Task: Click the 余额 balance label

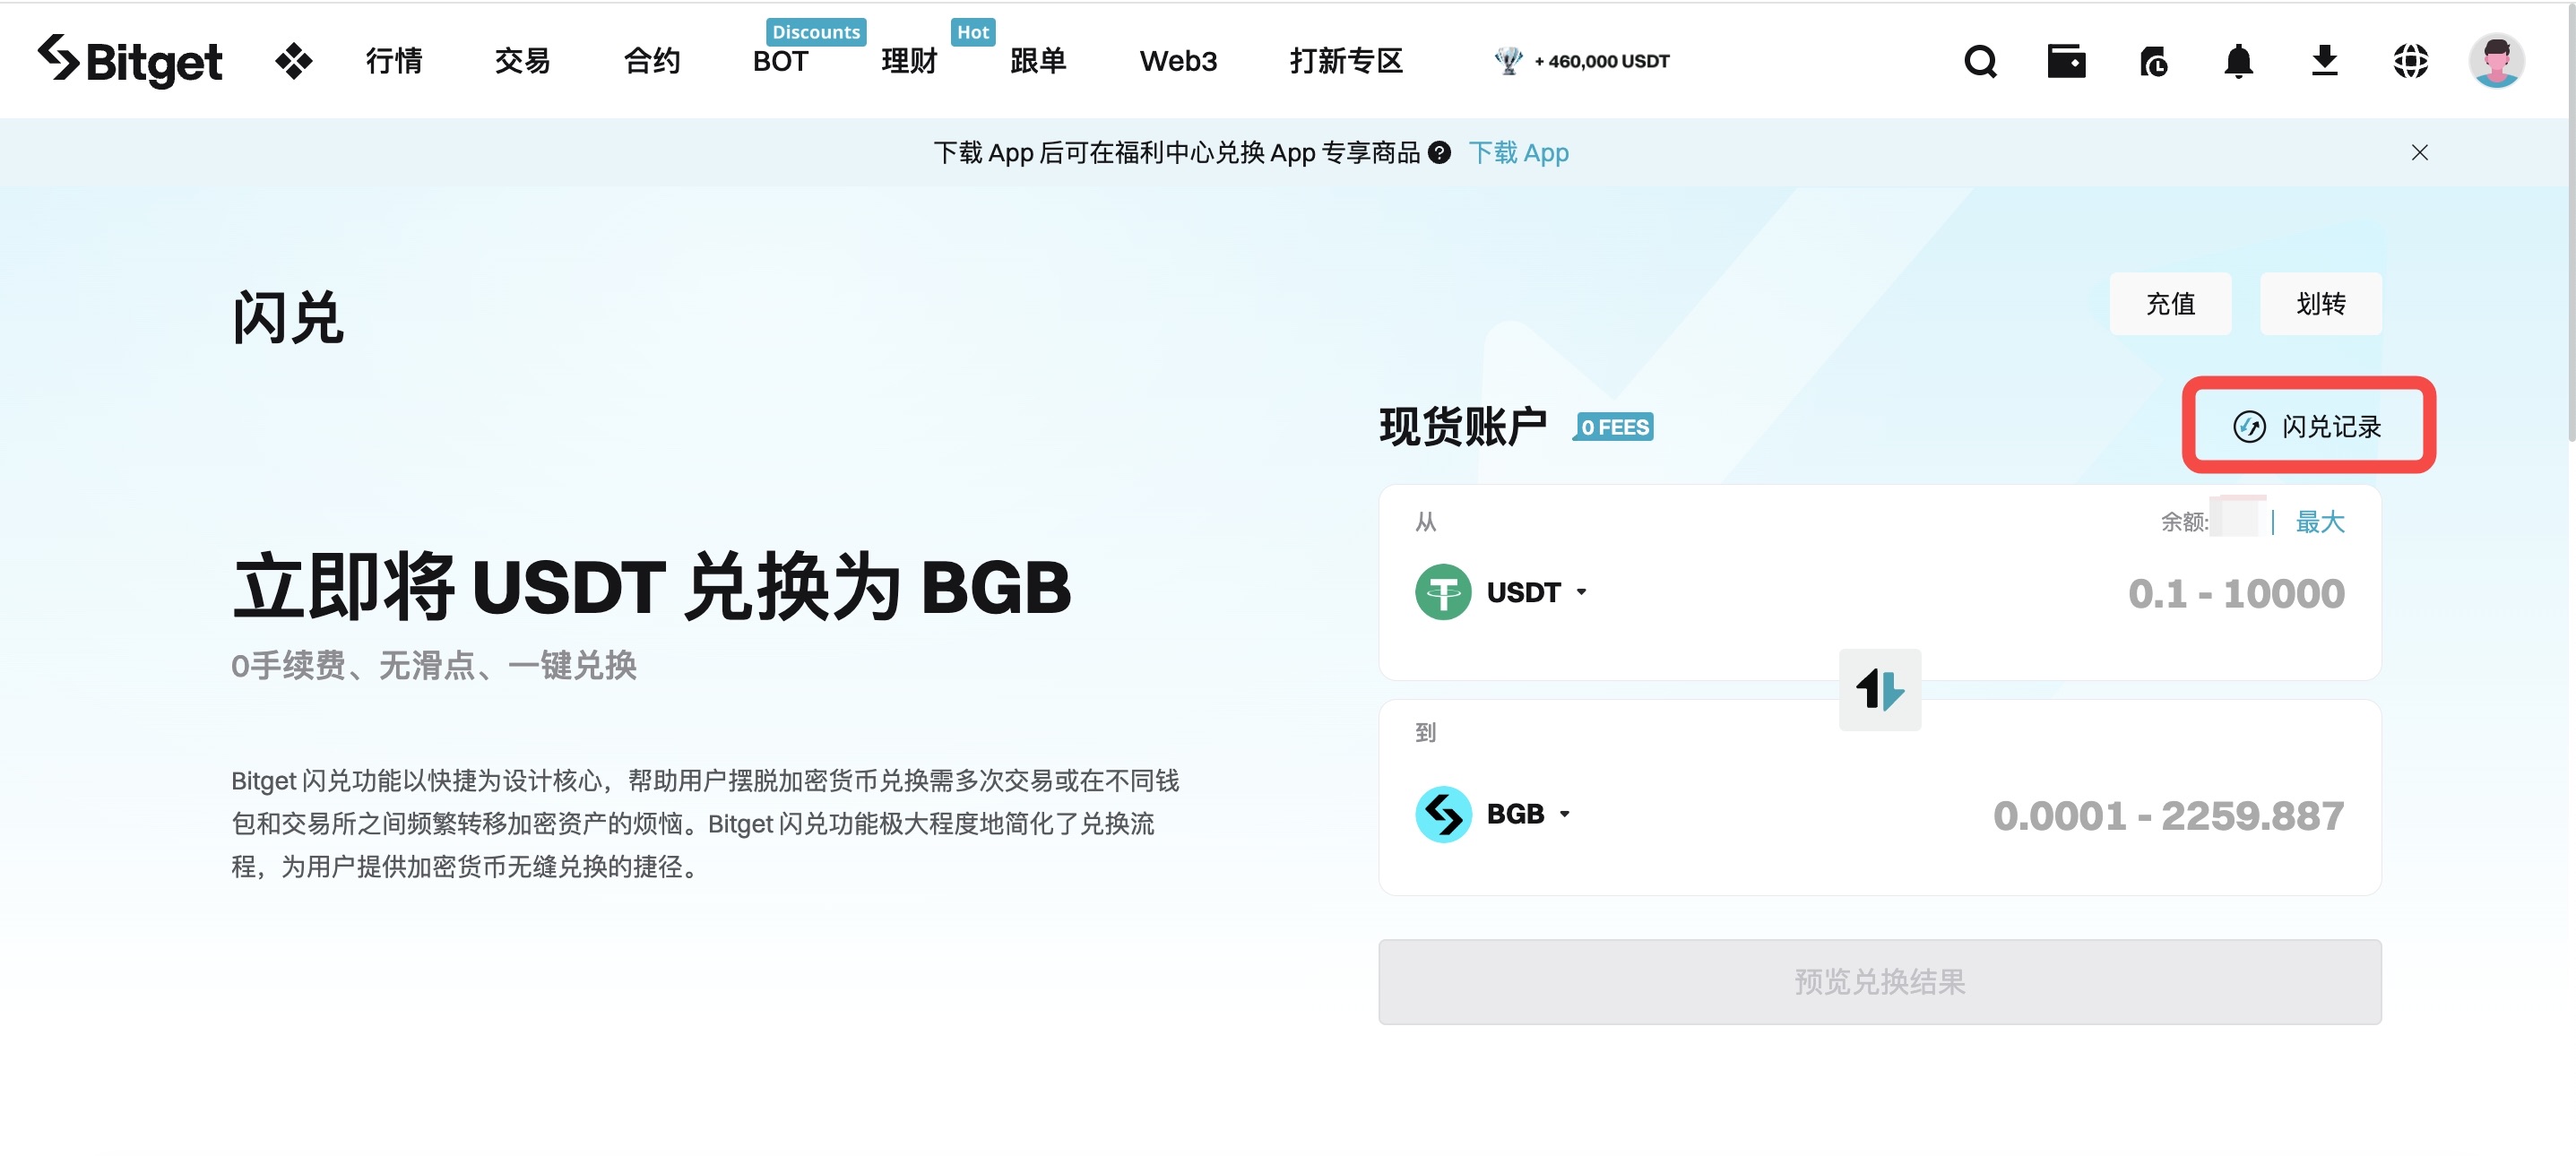Action: 2183,521
